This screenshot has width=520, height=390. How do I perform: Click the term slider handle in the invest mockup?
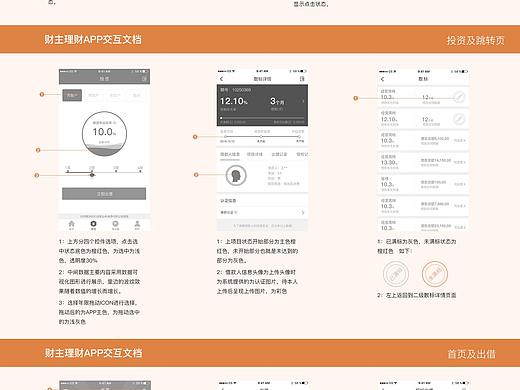coord(92,174)
